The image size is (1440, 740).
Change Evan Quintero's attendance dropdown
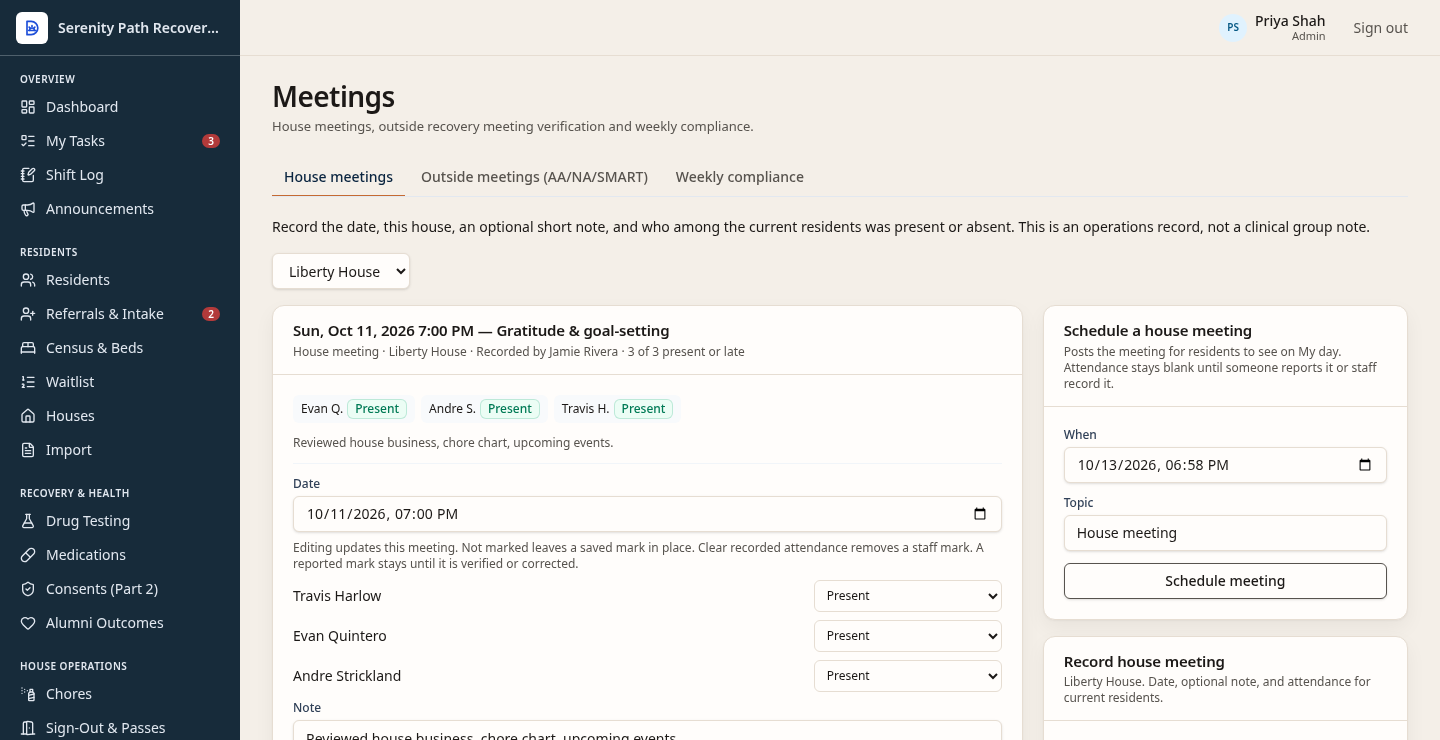pyautogui.click(x=908, y=636)
